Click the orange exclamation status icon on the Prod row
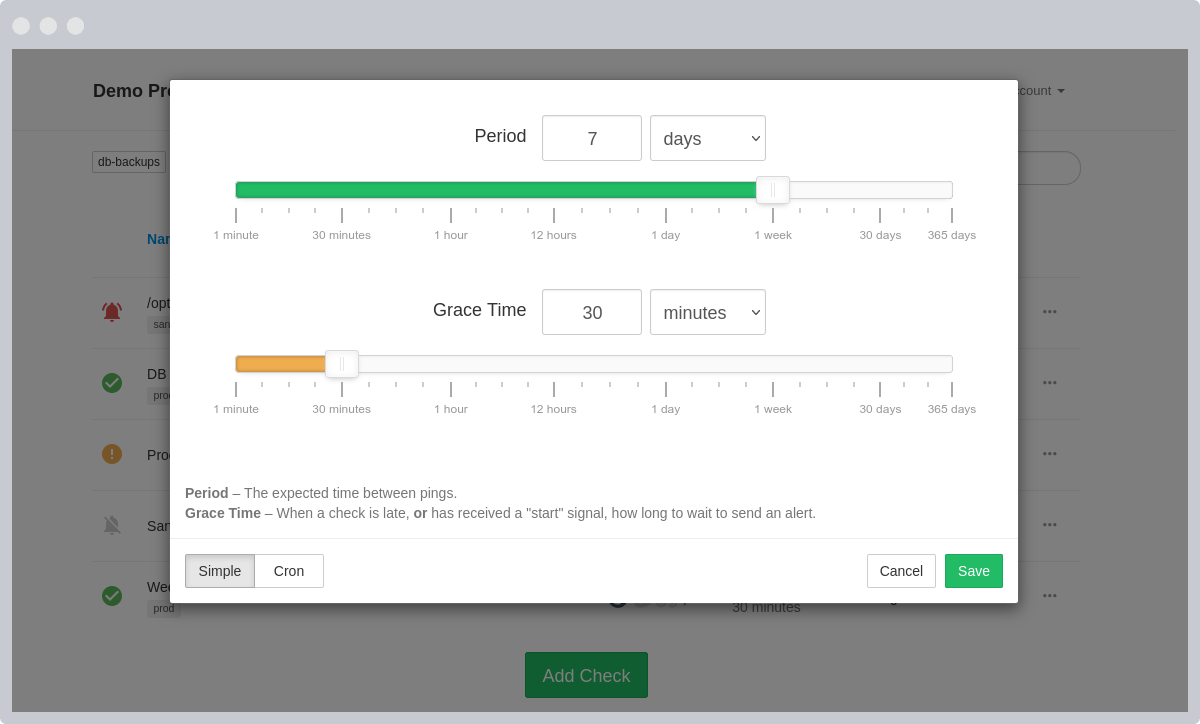 click(x=111, y=453)
